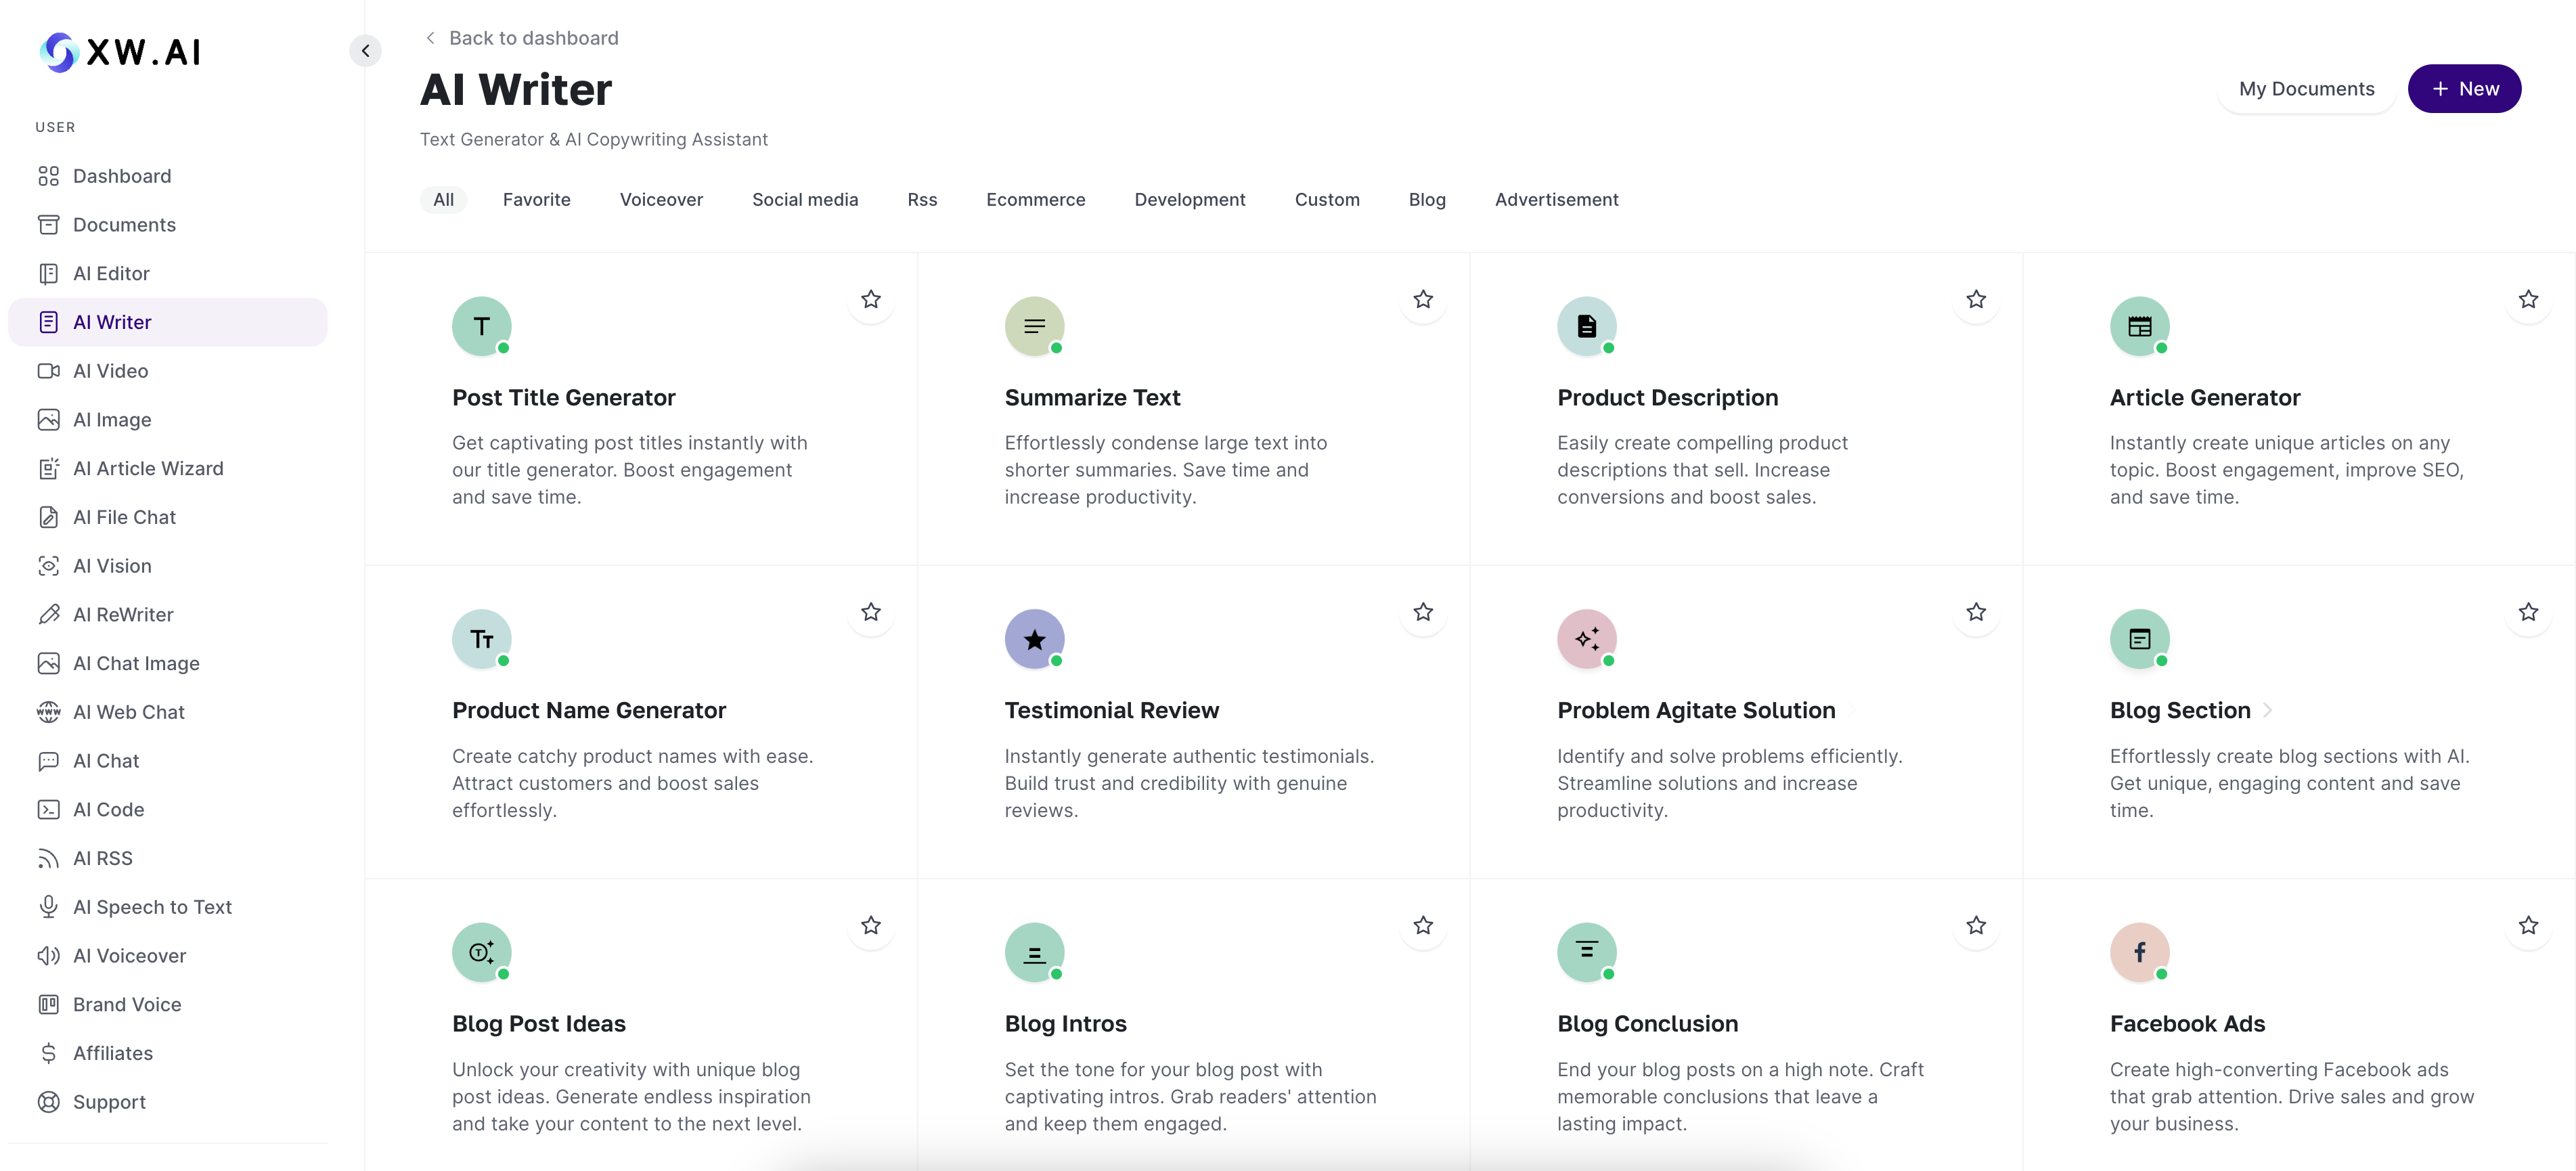Image resolution: width=2576 pixels, height=1171 pixels.
Task: Click the AI Voiceover speaker icon
Action: point(48,956)
